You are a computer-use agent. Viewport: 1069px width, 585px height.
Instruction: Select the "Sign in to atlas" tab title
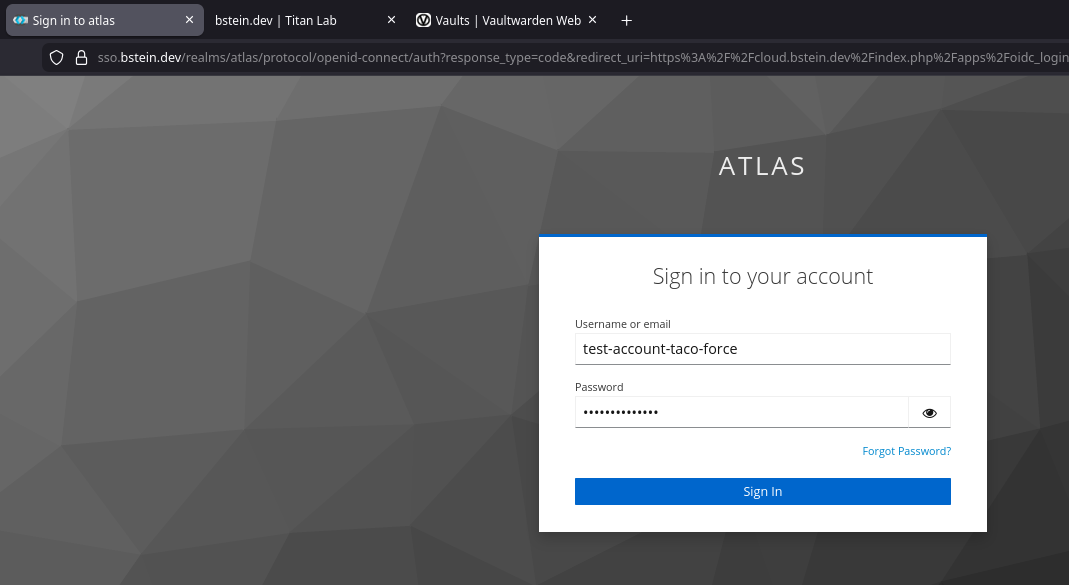click(x=74, y=20)
